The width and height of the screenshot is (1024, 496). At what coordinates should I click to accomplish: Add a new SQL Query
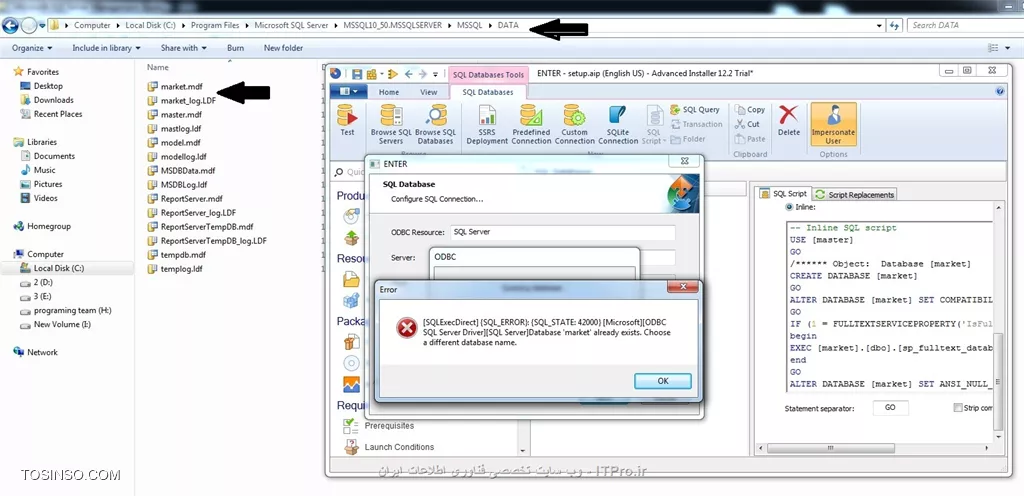pos(696,110)
